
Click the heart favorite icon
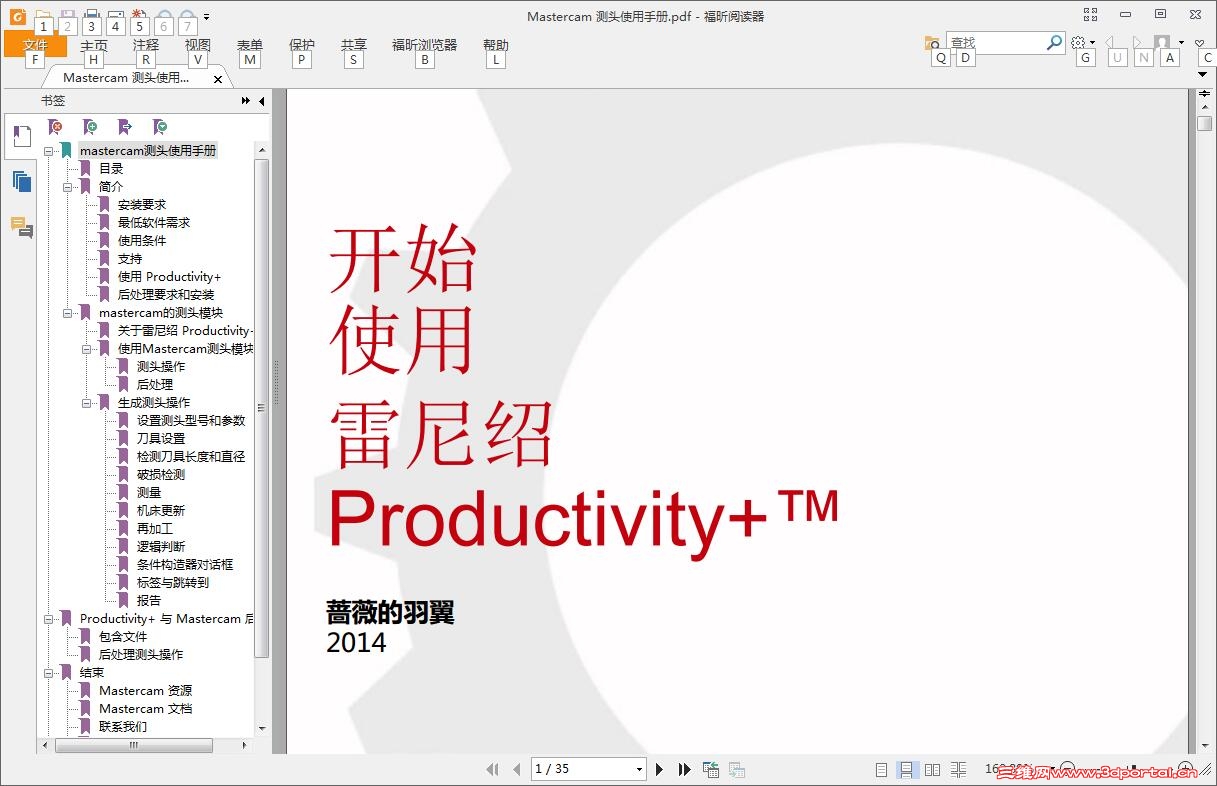click(x=1200, y=43)
